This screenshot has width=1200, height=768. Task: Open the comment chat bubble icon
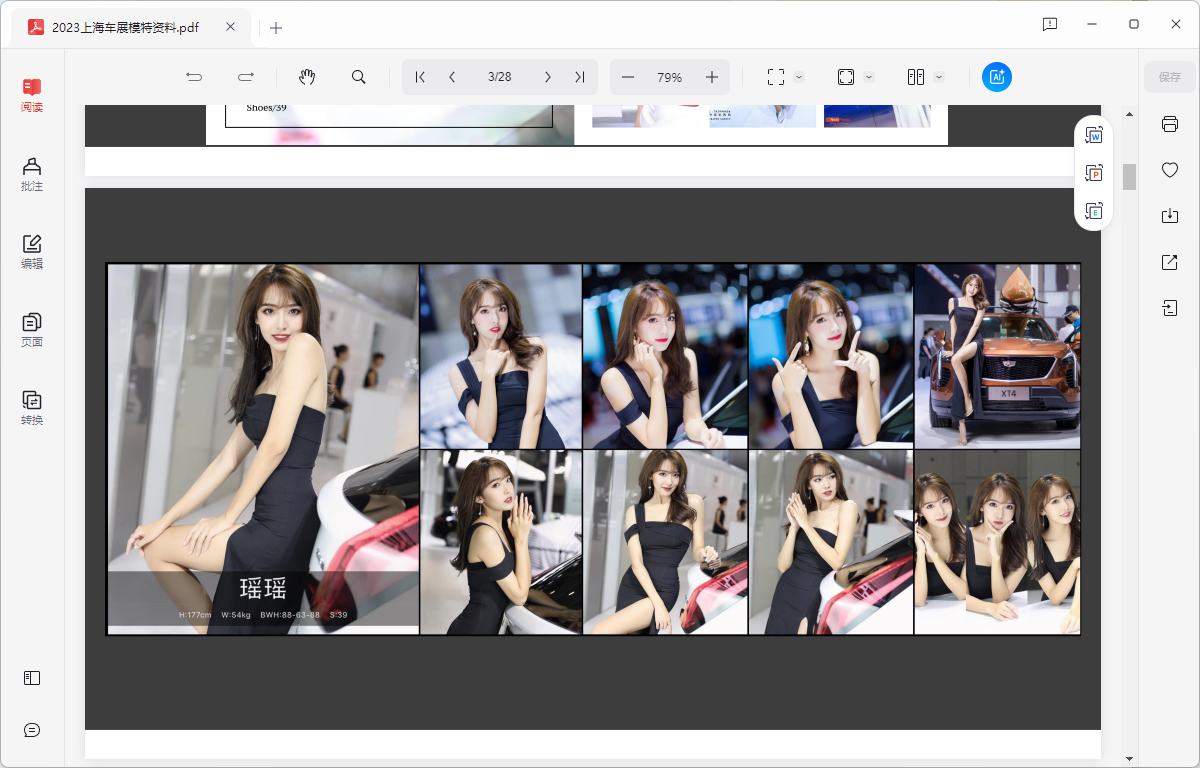32,730
